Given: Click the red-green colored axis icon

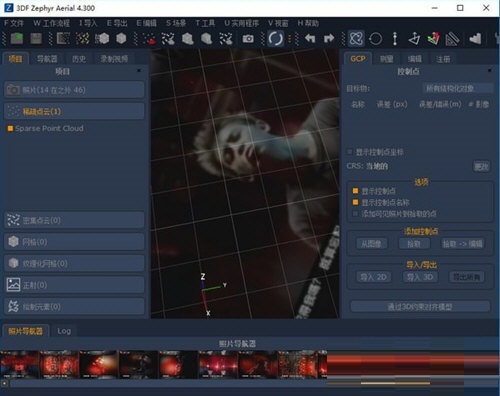Looking at the screenshot, I should 433,39.
